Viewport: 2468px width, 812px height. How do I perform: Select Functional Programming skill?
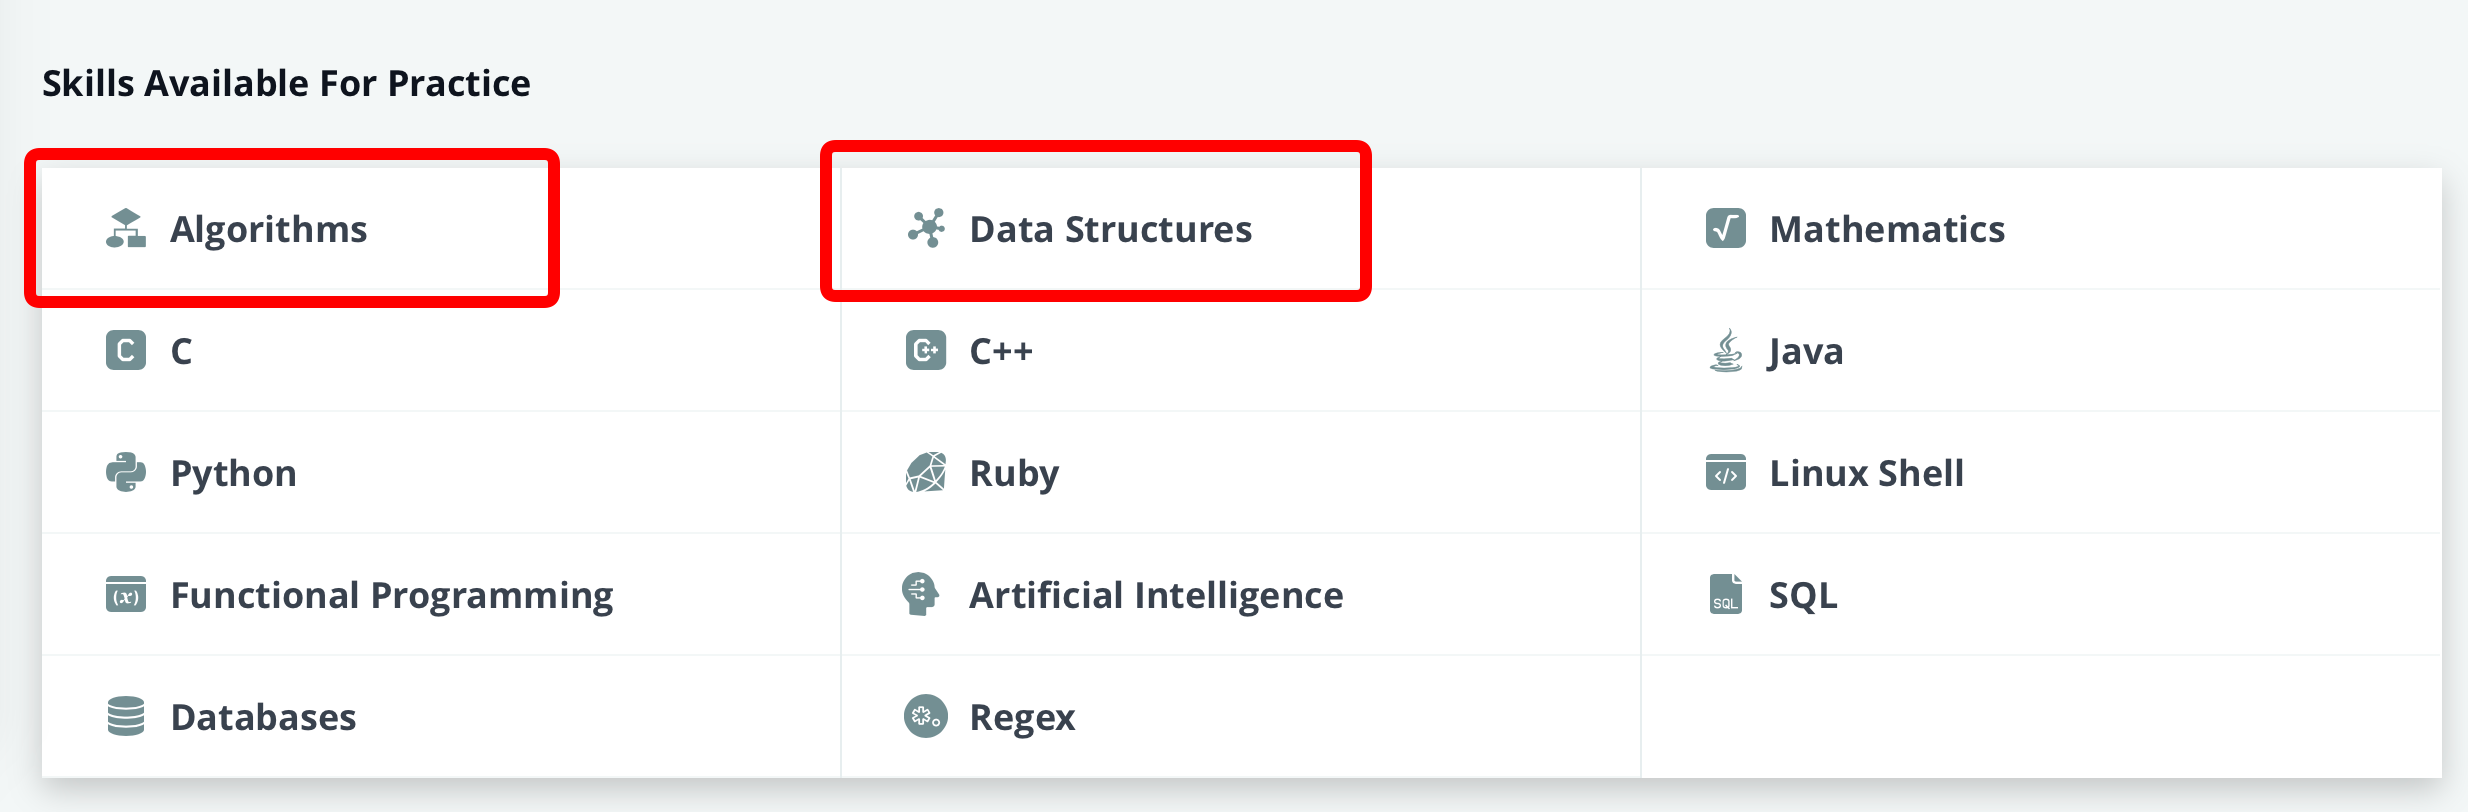click(392, 596)
